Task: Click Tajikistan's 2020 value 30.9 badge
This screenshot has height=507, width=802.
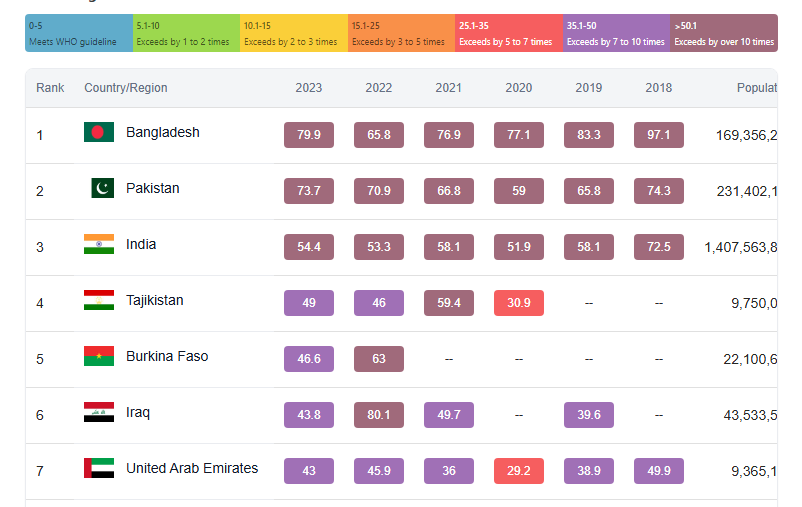Action: (x=519, y=303)
